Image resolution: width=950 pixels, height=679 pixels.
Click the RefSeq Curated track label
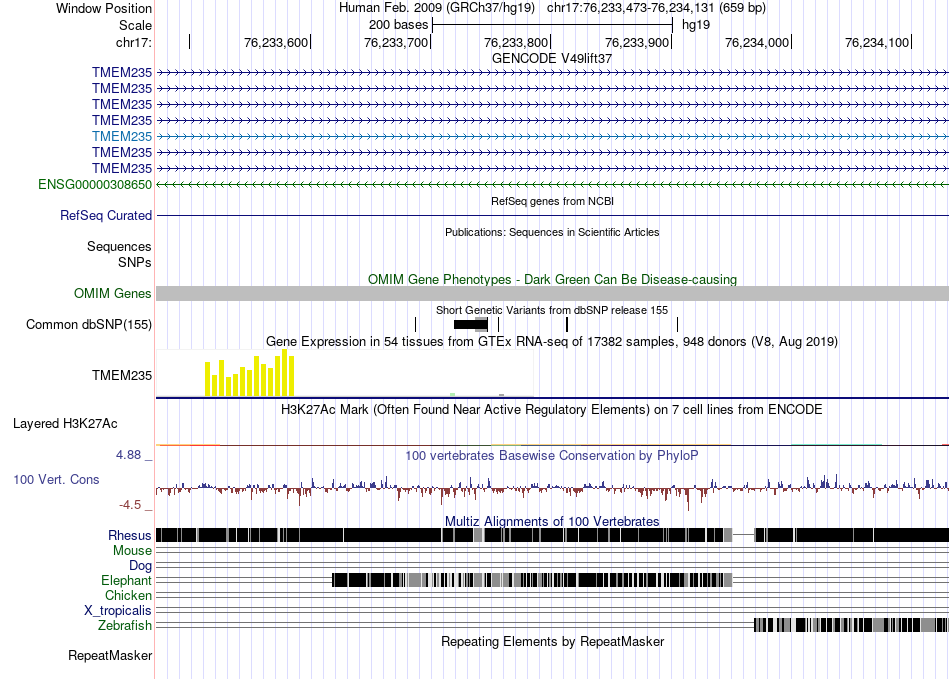(106, 216)
